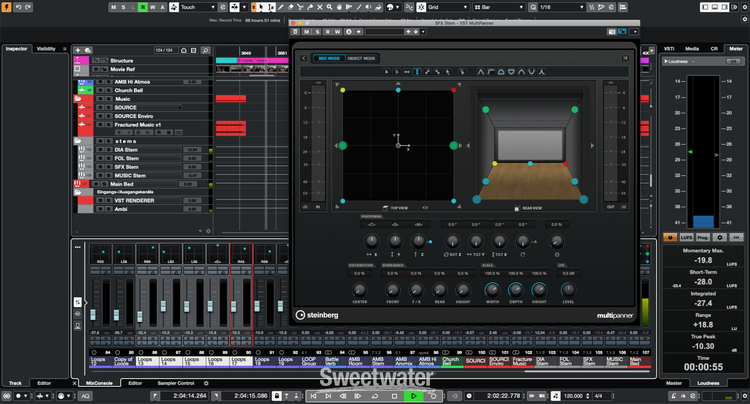Select the Draw pencil tool
This screenshot has height=404, width=750.
click(x=281, y=7)
